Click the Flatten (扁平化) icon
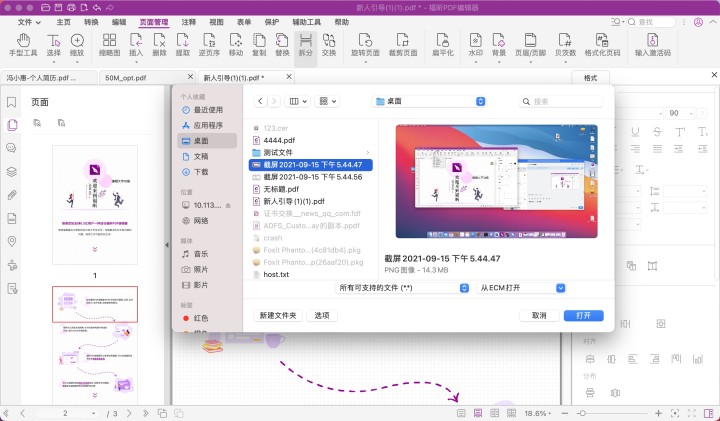Image resolution: width=720 pixels, height=421 pixels. tap(437, 45)
